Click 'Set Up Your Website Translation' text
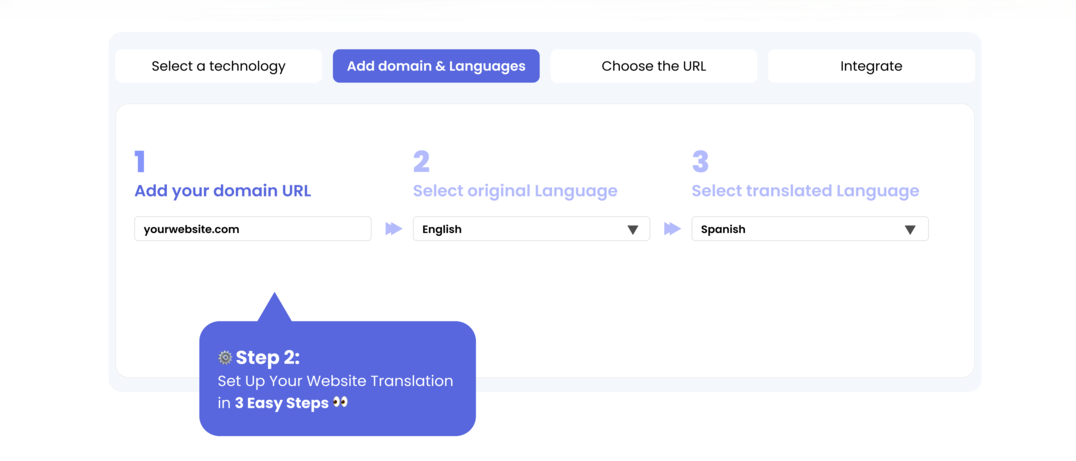This screenshot has height=461, width=1076. point(336,381)
